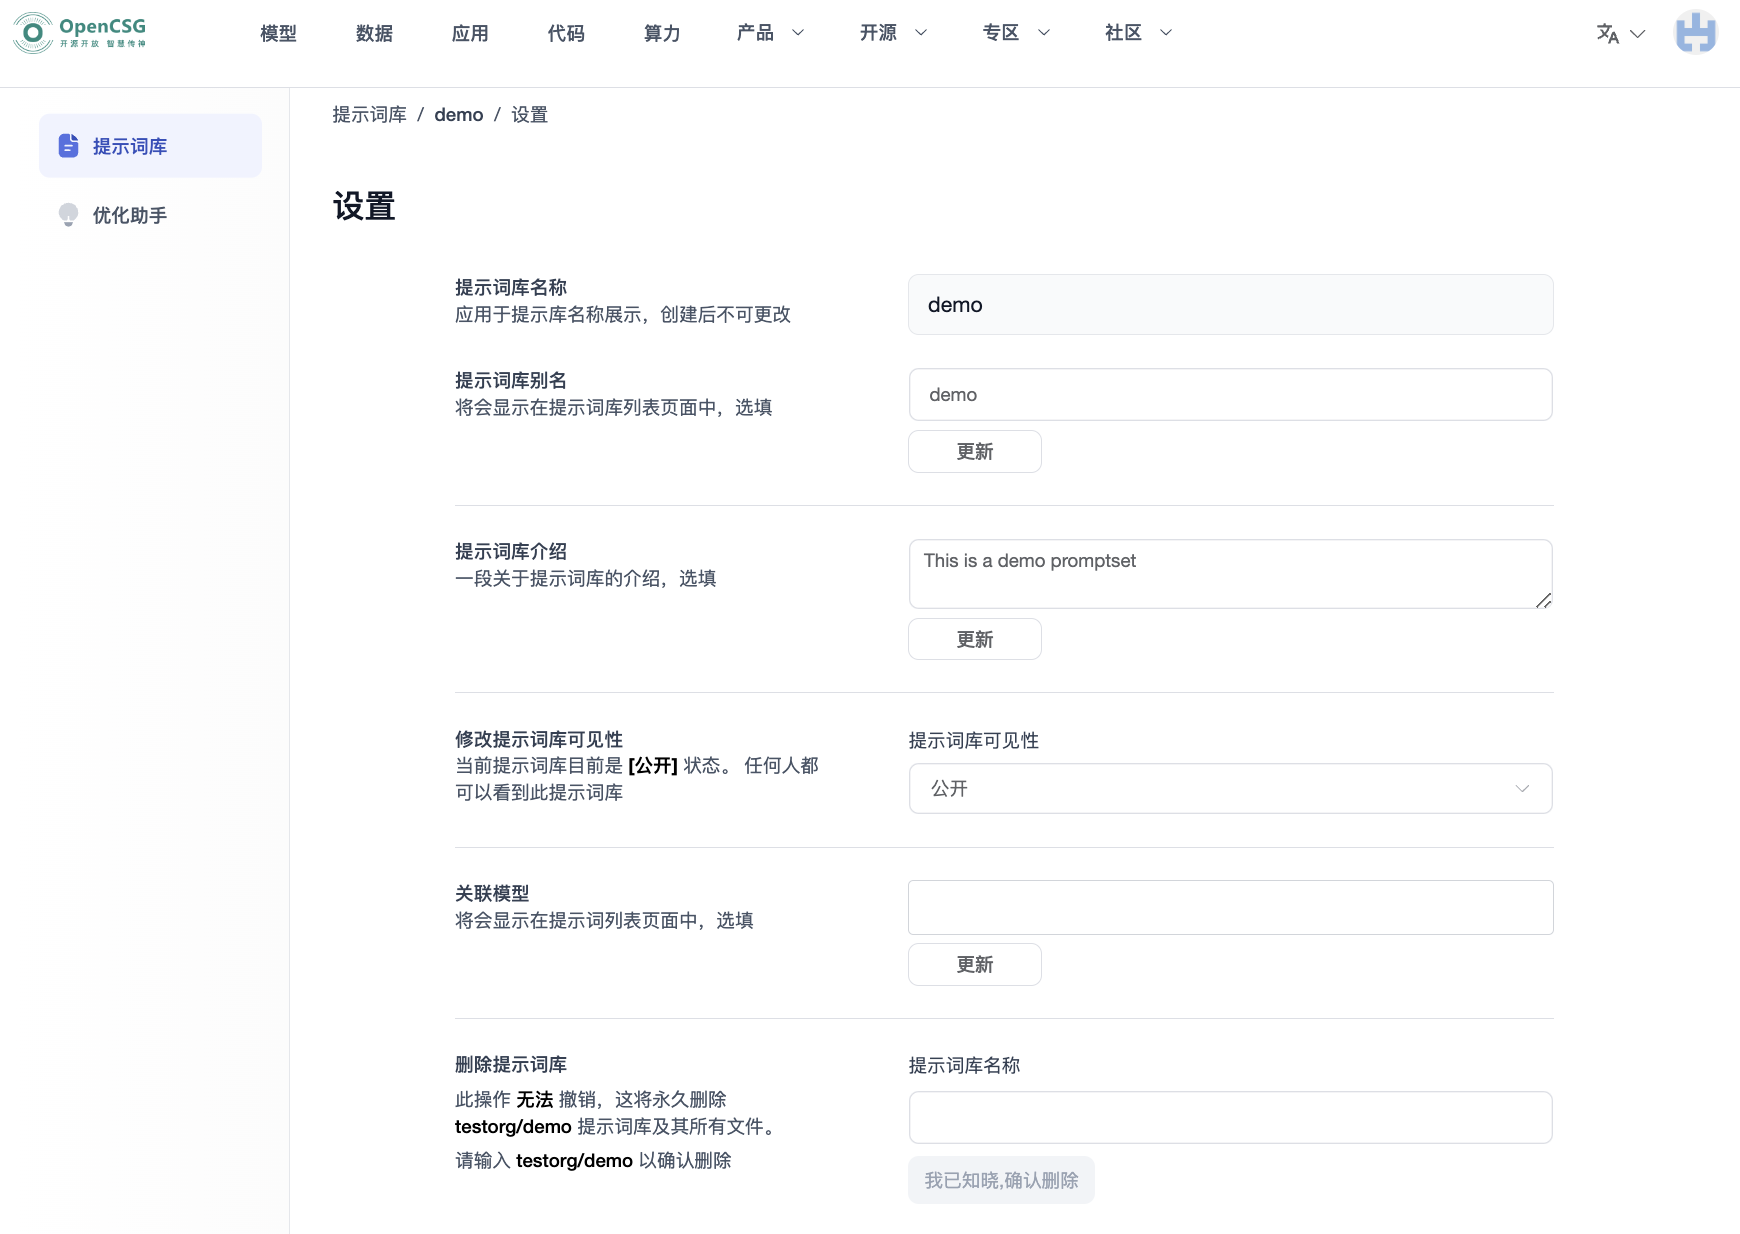Click 更新 button under 关联模型 field

(974, 965)
